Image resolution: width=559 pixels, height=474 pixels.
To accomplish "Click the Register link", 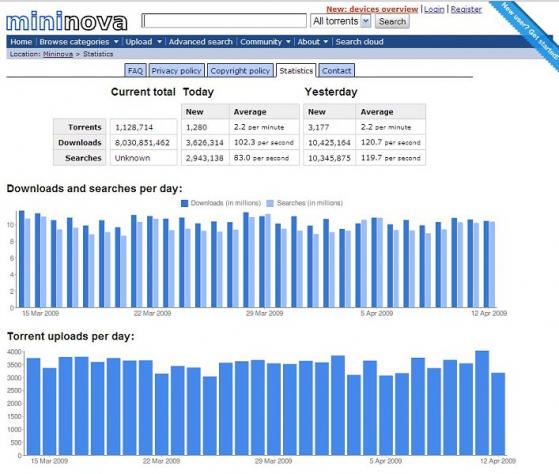I will click(x=466, y=9).
